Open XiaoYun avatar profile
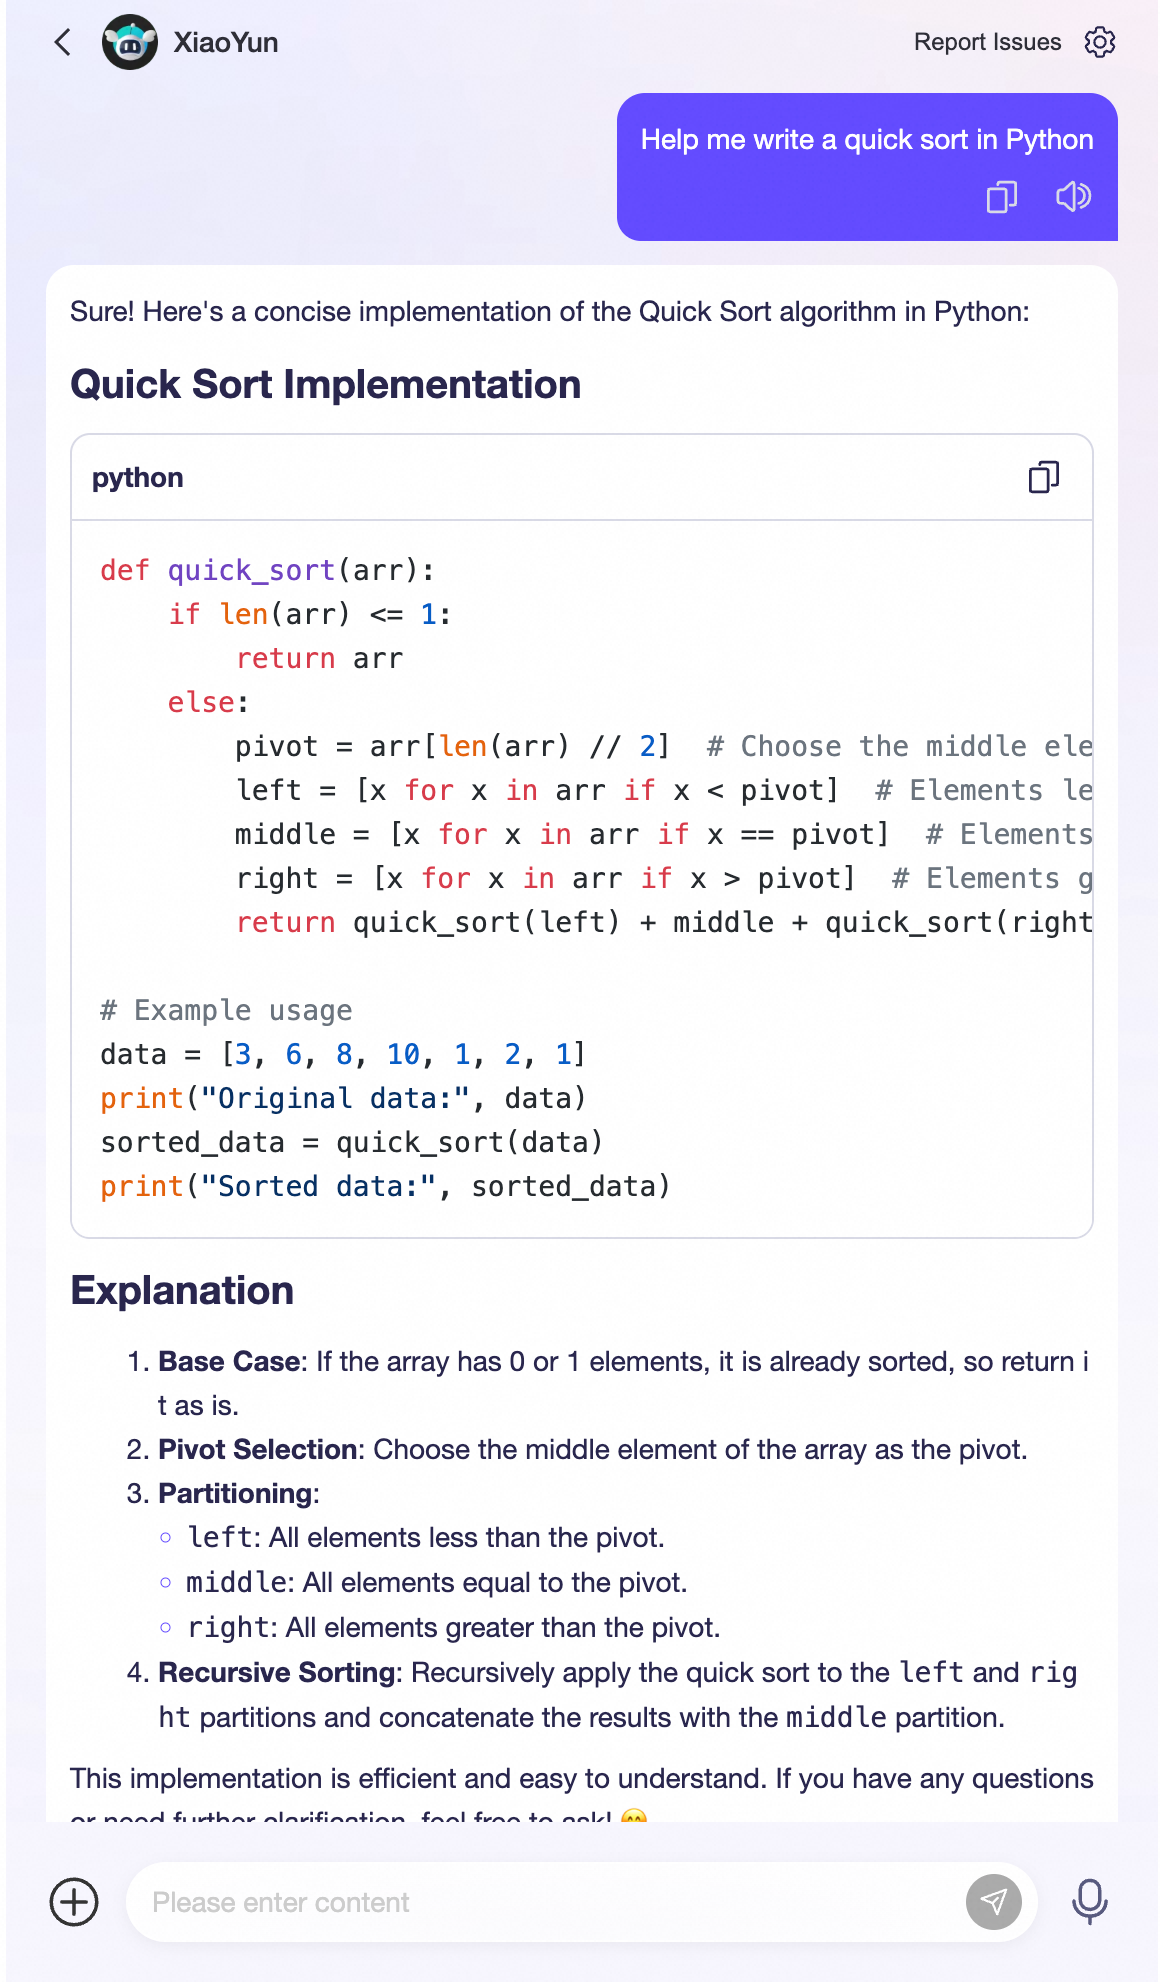The width and height of the screenshot is (1160, 1982). (130, 42)
